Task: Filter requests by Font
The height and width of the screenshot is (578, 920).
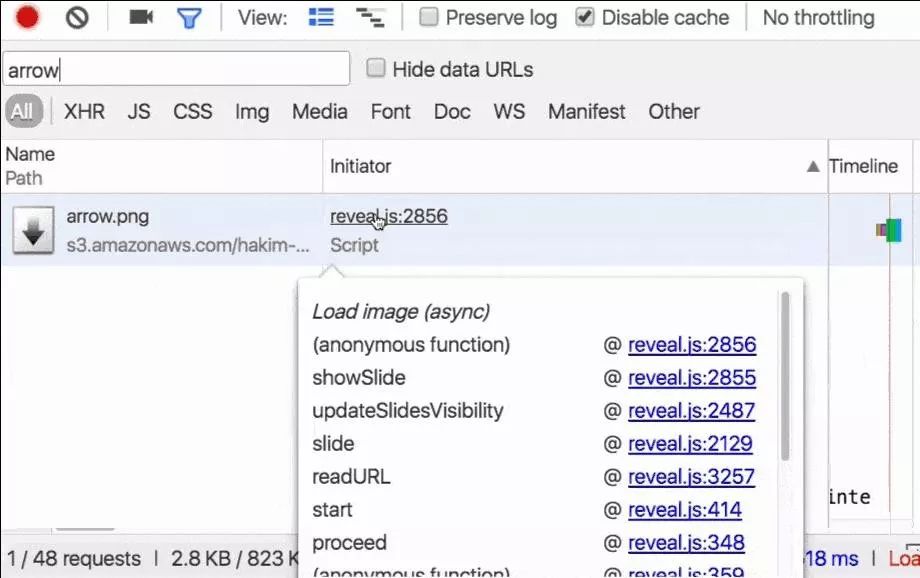Action: [390, 111]
